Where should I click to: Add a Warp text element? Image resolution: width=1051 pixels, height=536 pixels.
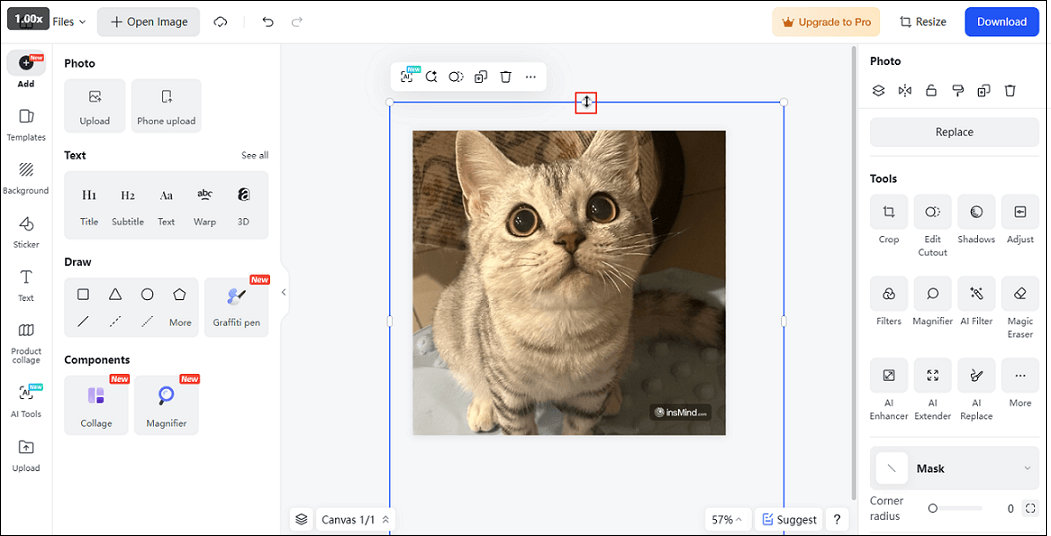(204, 206)
